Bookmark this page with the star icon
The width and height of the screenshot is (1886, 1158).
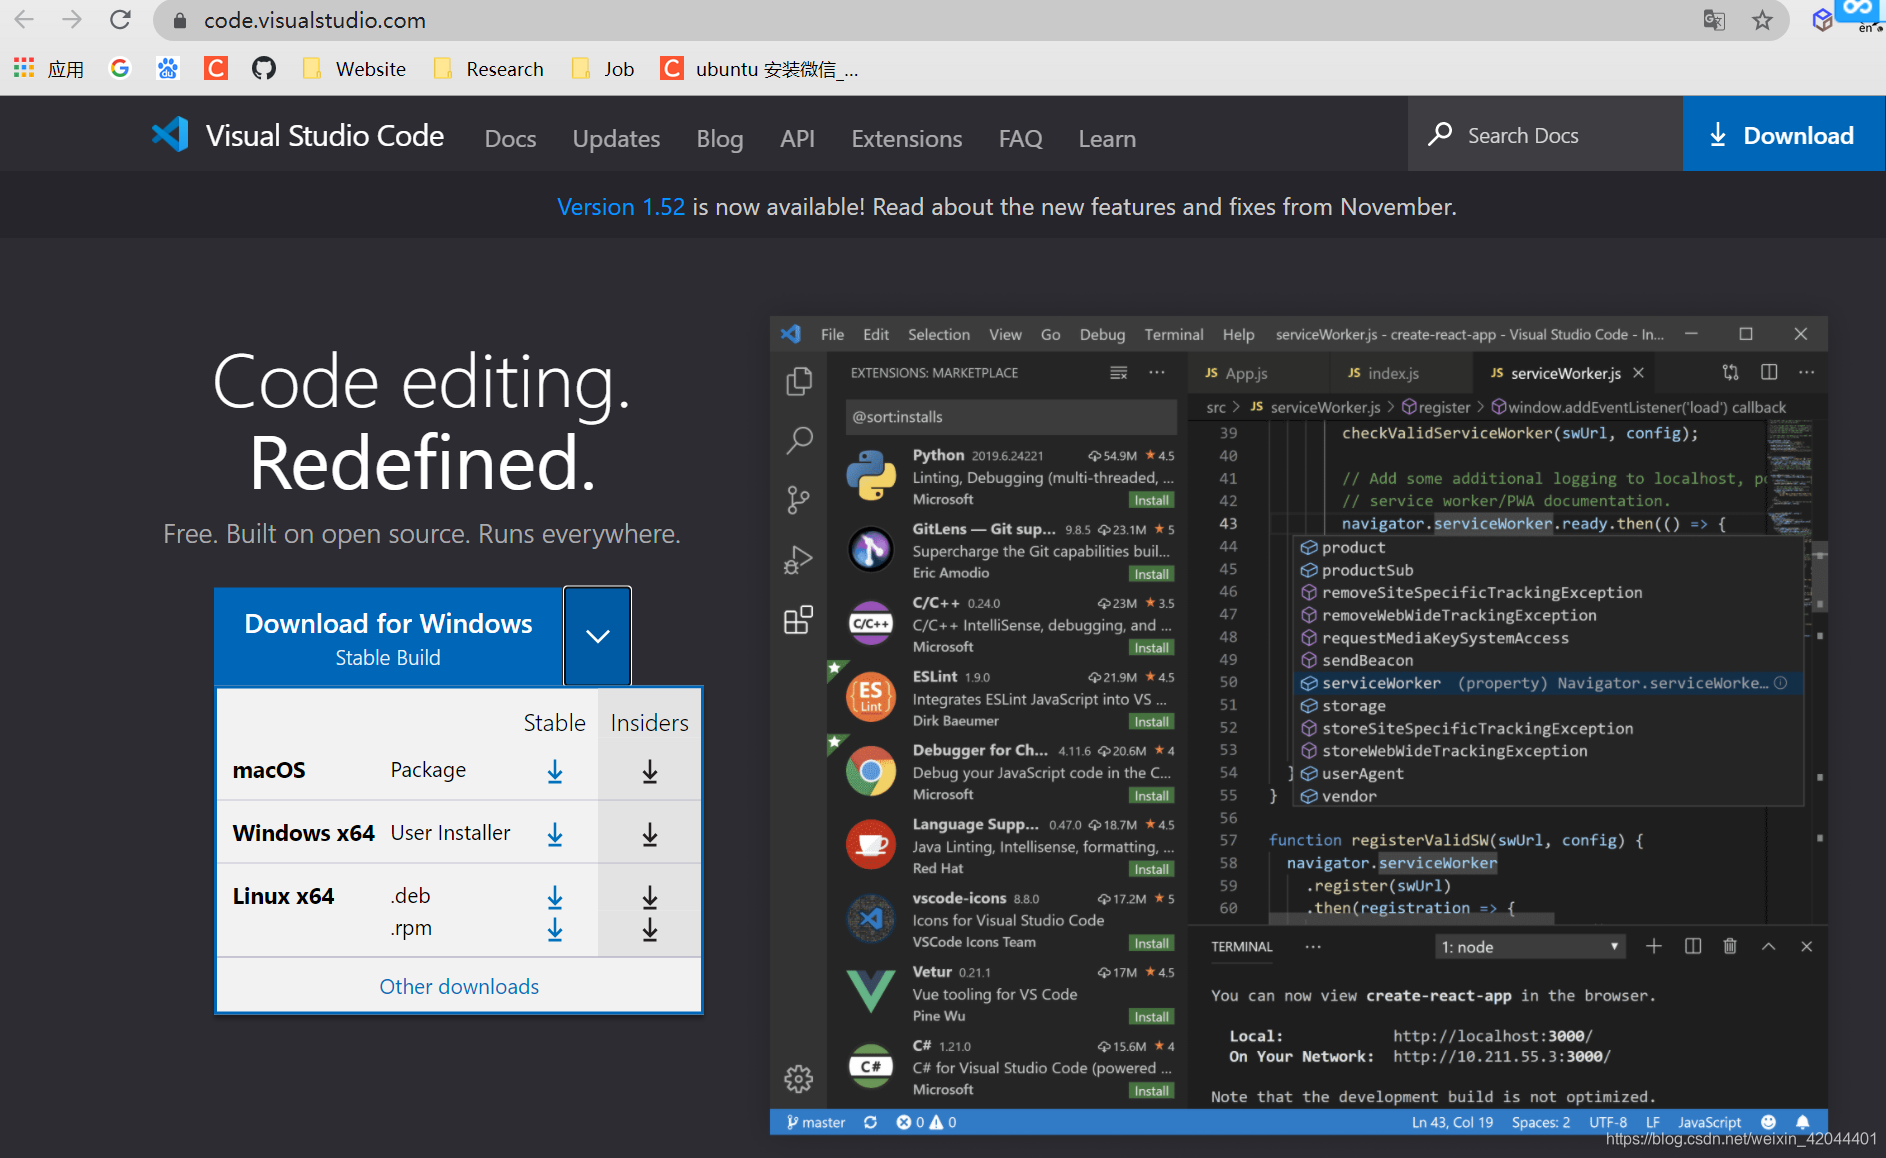pyautogui.click(x=1762, y=20)
